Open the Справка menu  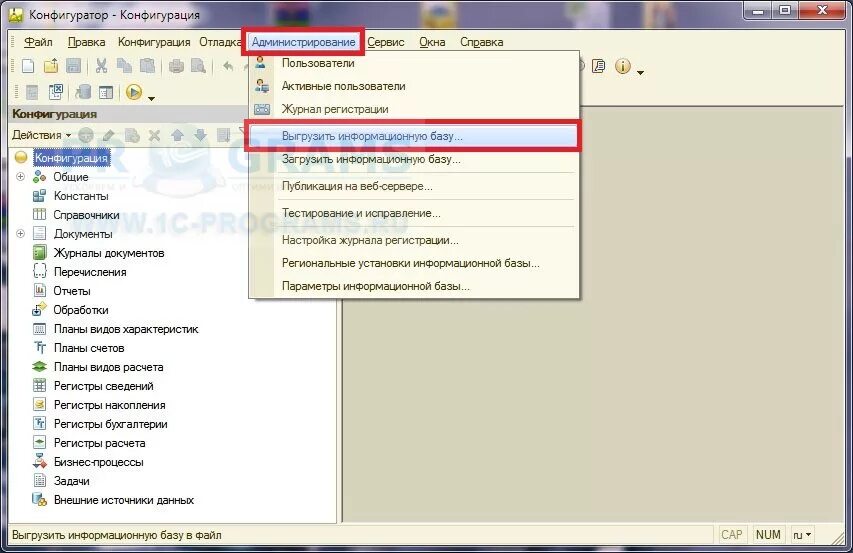click(x=481, y=42)
